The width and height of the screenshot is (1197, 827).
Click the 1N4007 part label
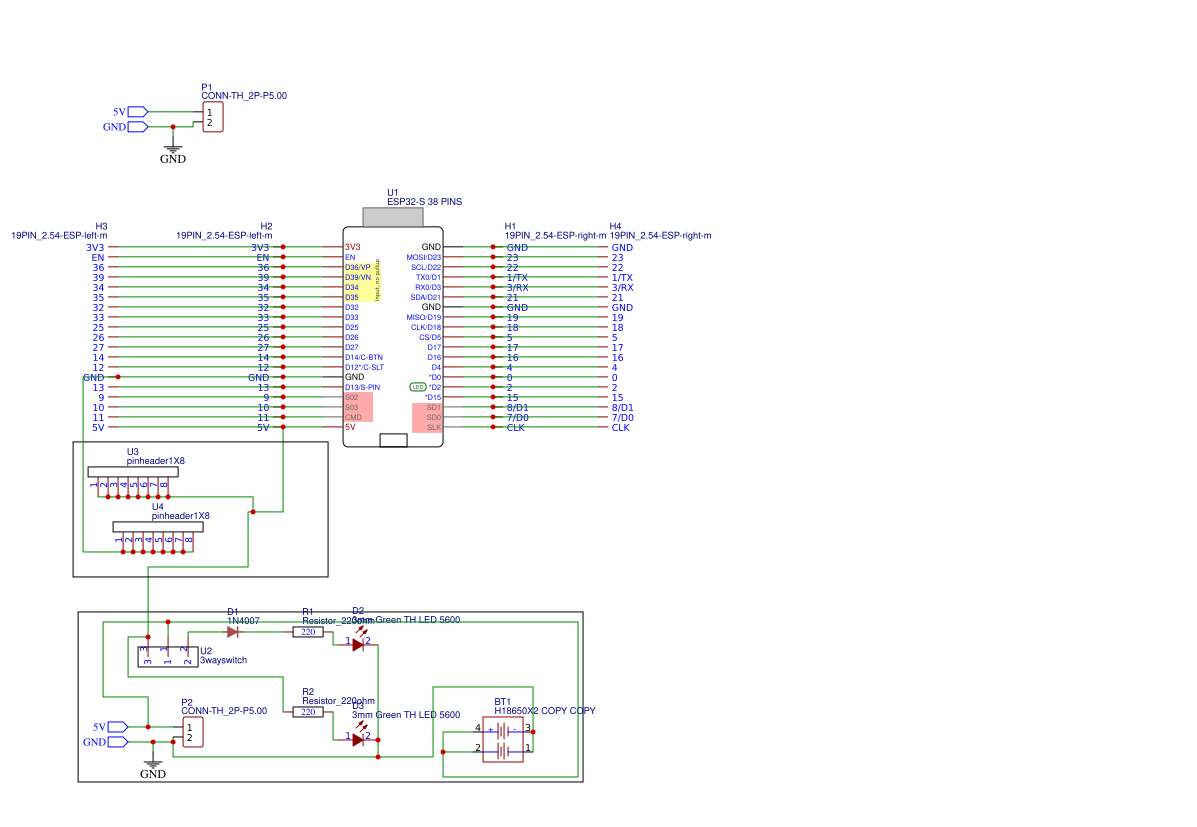pyautogui.click(x=244, y=622)
